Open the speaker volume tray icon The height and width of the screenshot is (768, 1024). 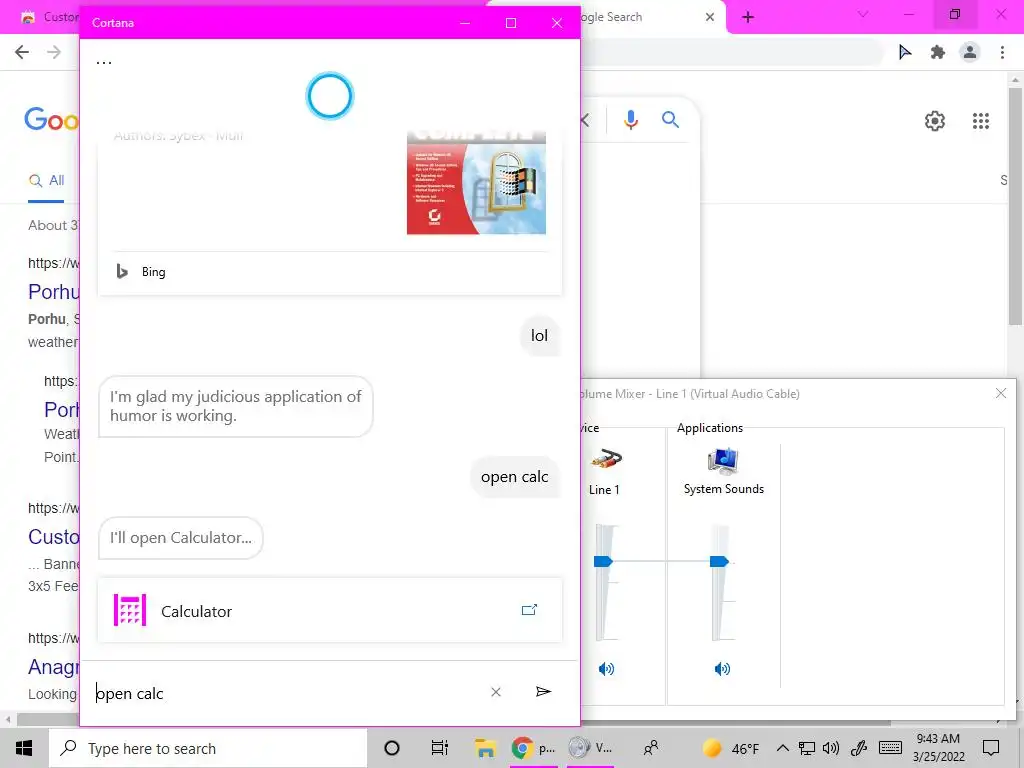point(831,748)
